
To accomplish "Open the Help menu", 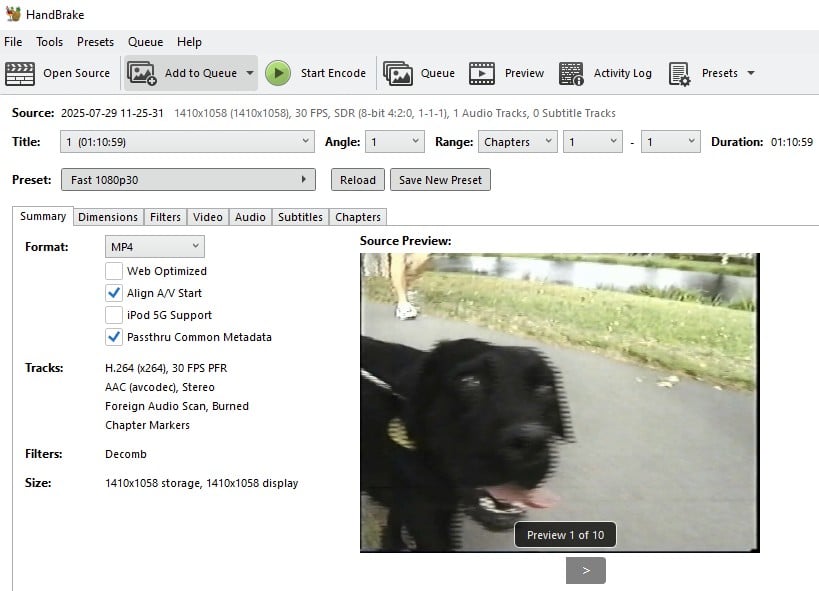I will click(189, 42).
